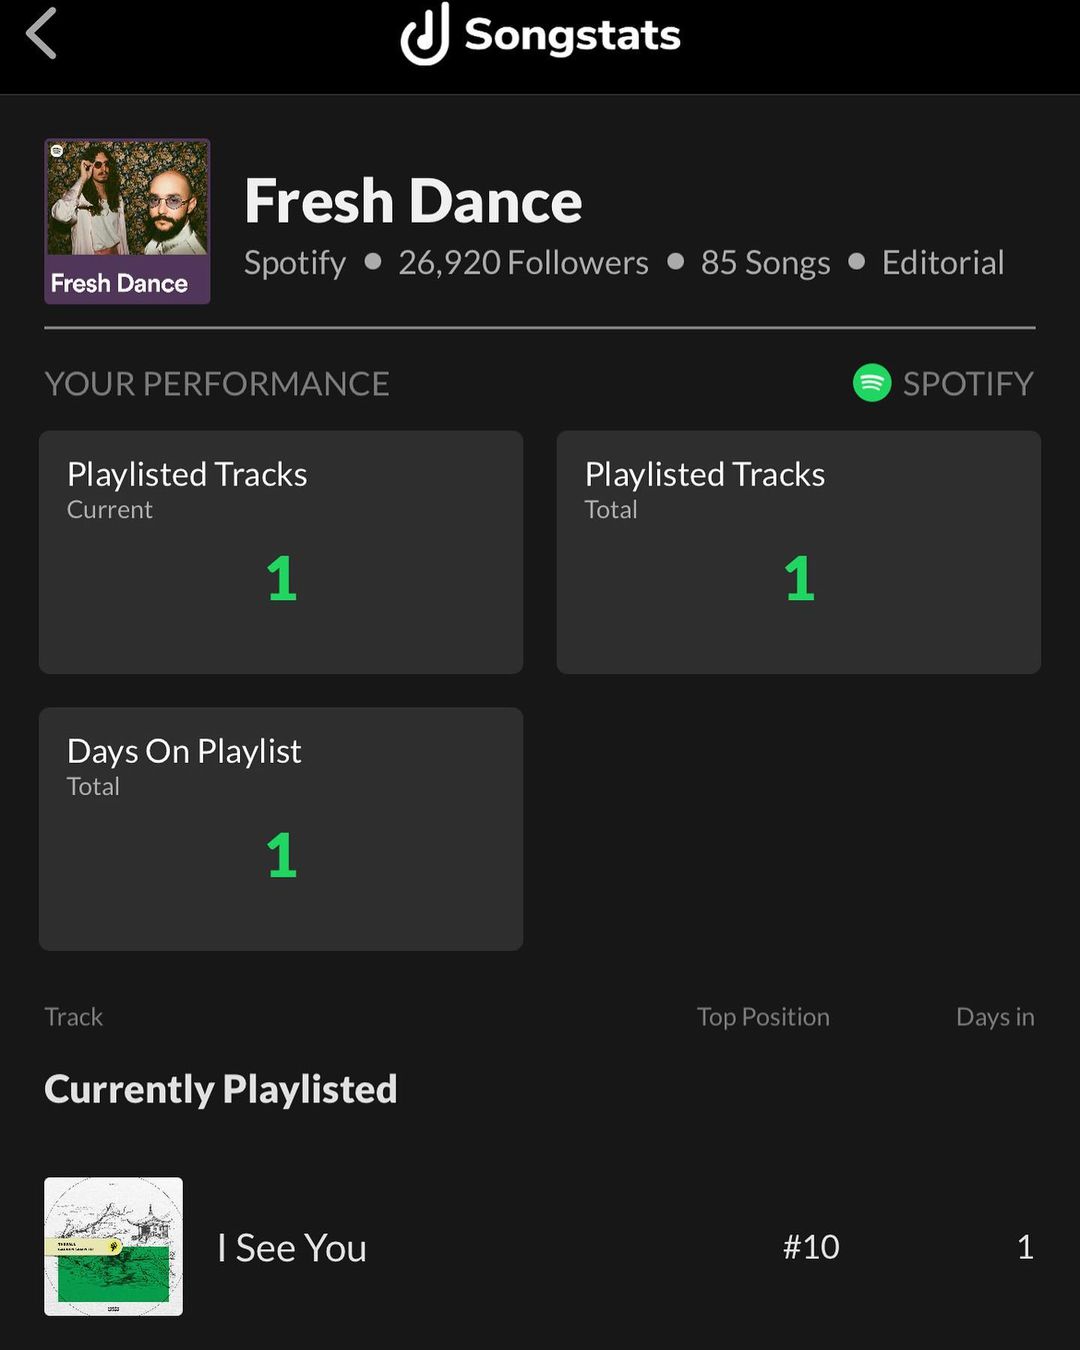Click the Fresh Dance playlist title

(413, 201)
